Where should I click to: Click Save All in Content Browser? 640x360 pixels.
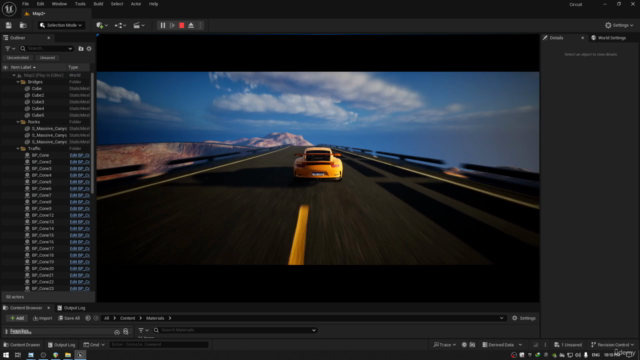pyautogui.click(x=69, y=318)
